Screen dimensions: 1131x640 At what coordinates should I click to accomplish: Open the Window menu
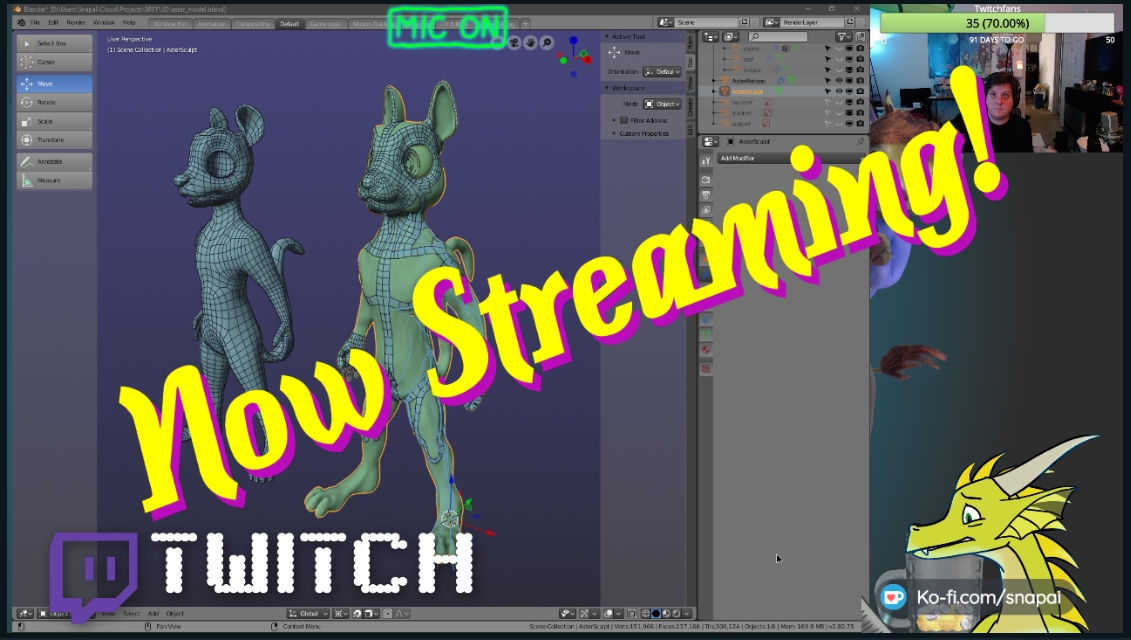pyautogui.click(x=104, y=22)
